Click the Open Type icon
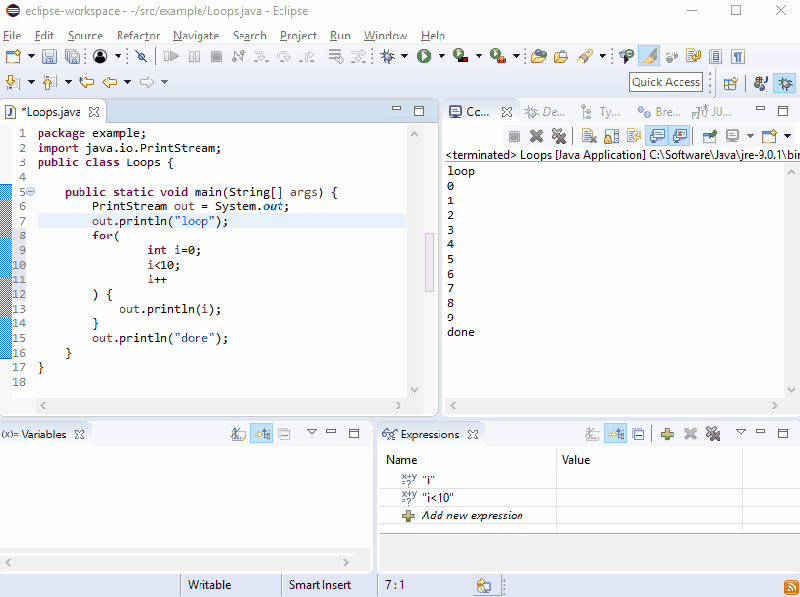The width and height of the screenshot is (800, 597). [538, 56]
